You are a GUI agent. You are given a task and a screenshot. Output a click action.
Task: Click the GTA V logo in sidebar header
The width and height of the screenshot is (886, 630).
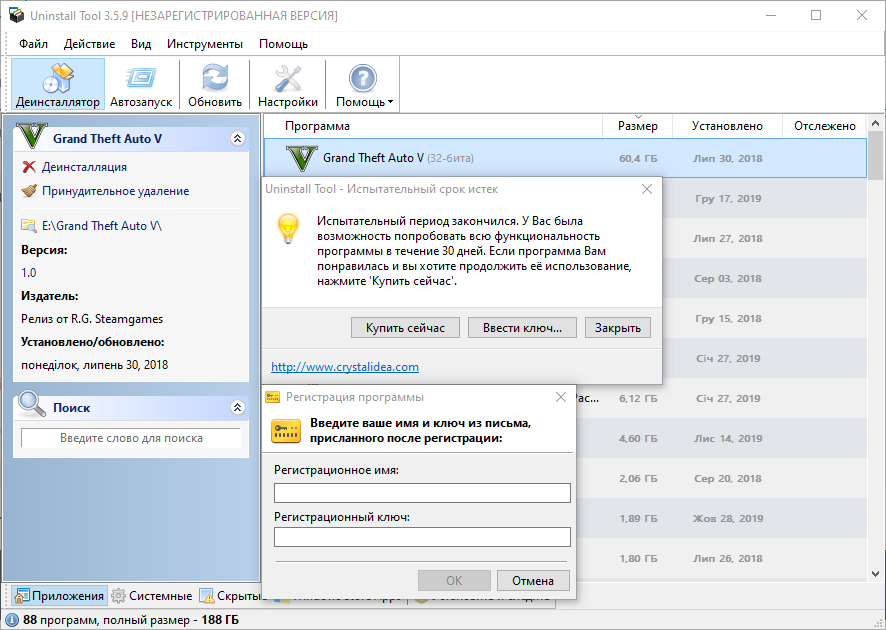coord(32,136)
